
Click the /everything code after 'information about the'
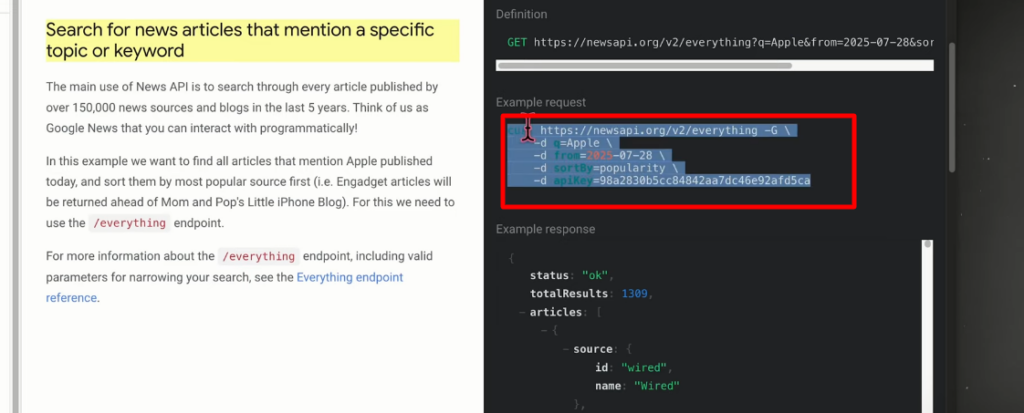pos(258,257)
